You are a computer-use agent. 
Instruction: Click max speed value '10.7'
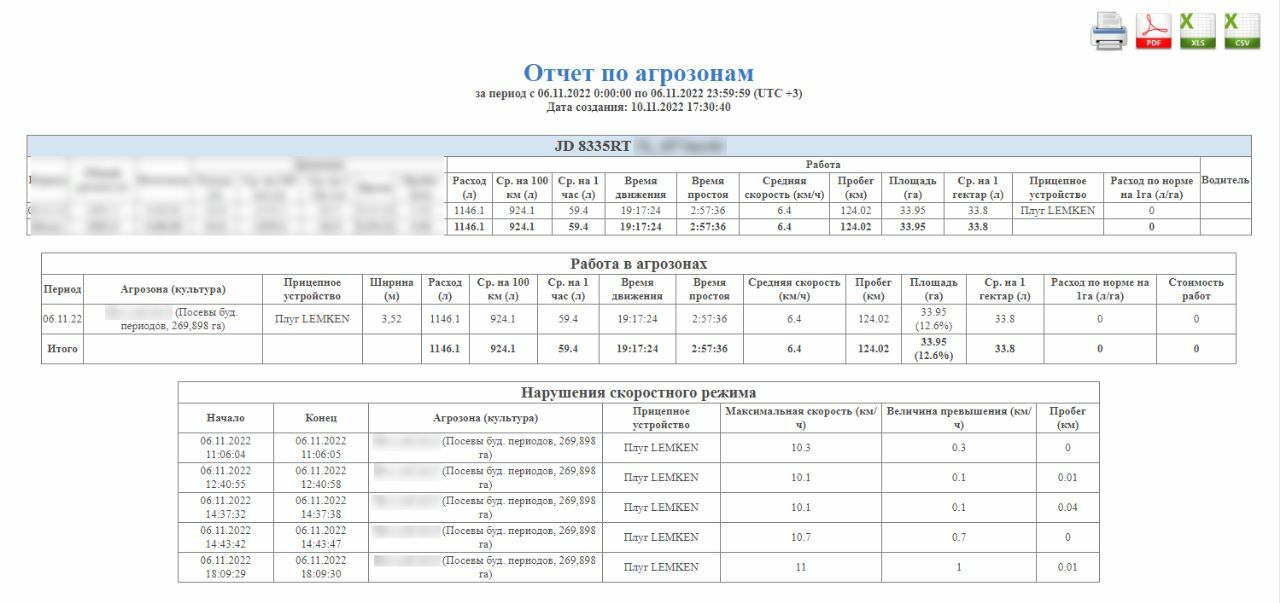click(x=800, y=537)
